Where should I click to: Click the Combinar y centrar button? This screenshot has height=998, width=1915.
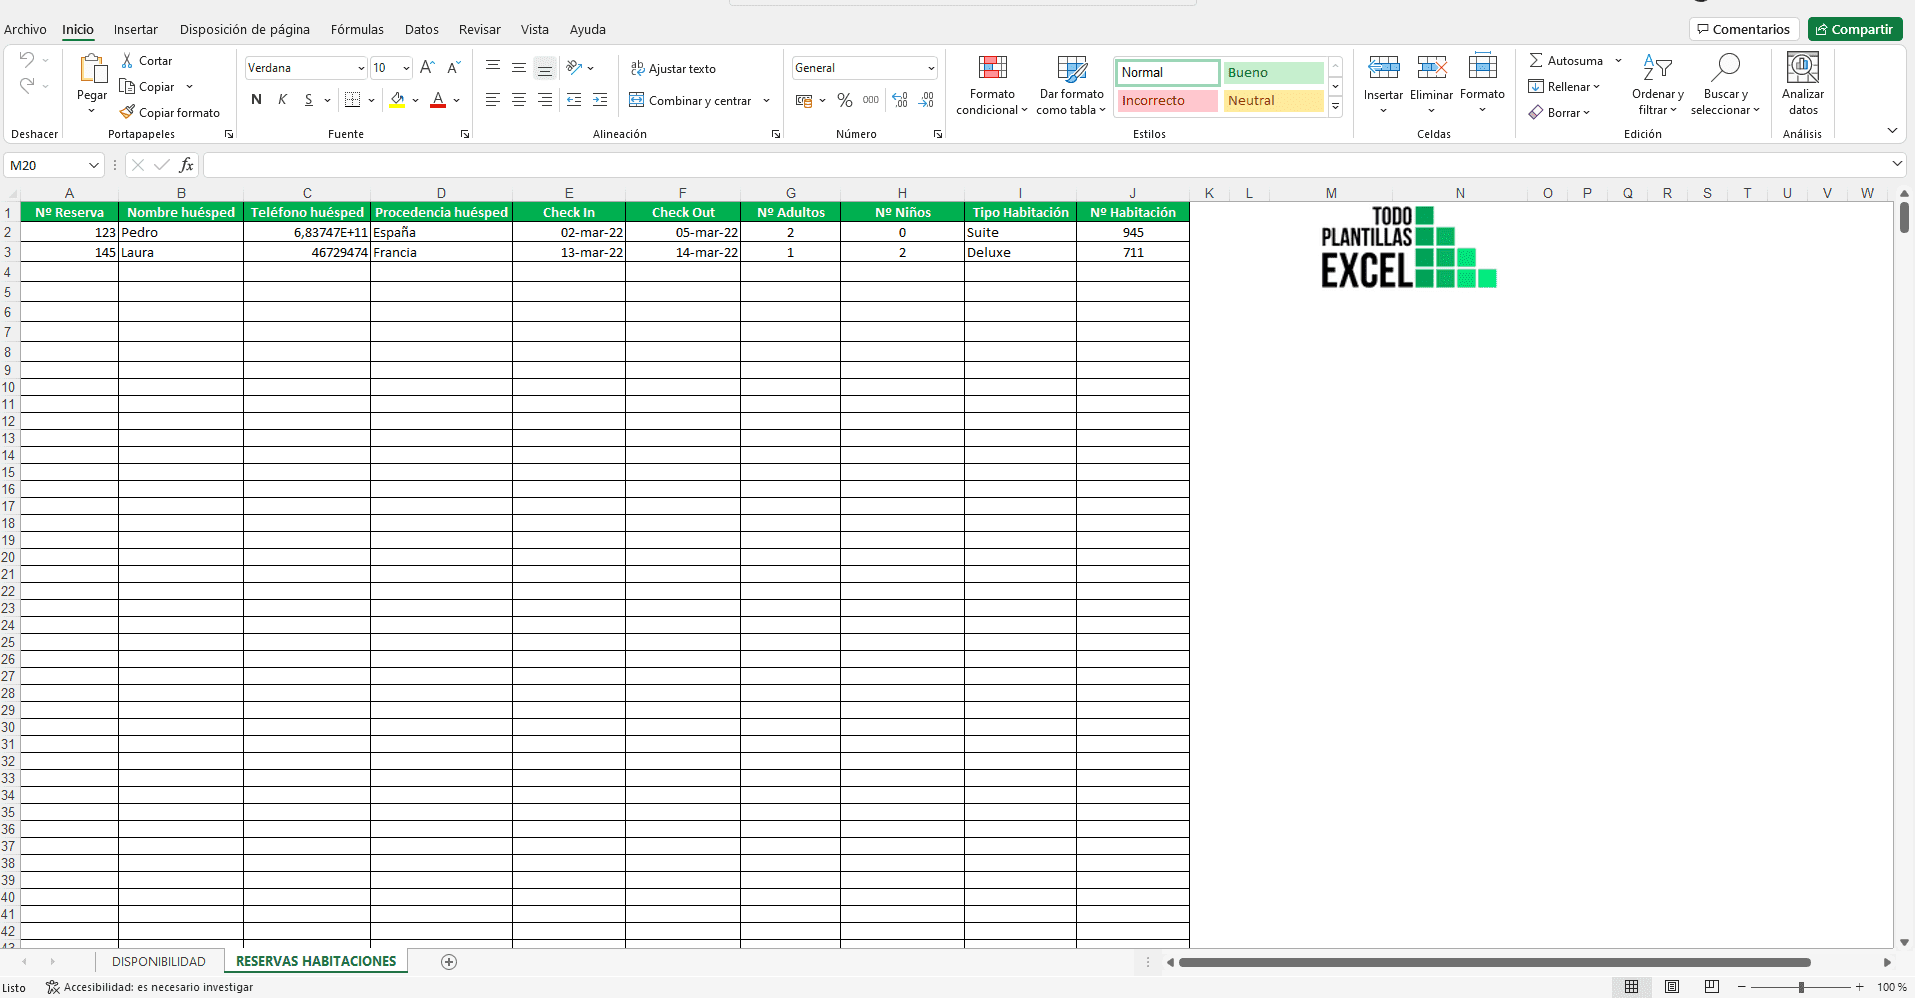pos(690,100)
